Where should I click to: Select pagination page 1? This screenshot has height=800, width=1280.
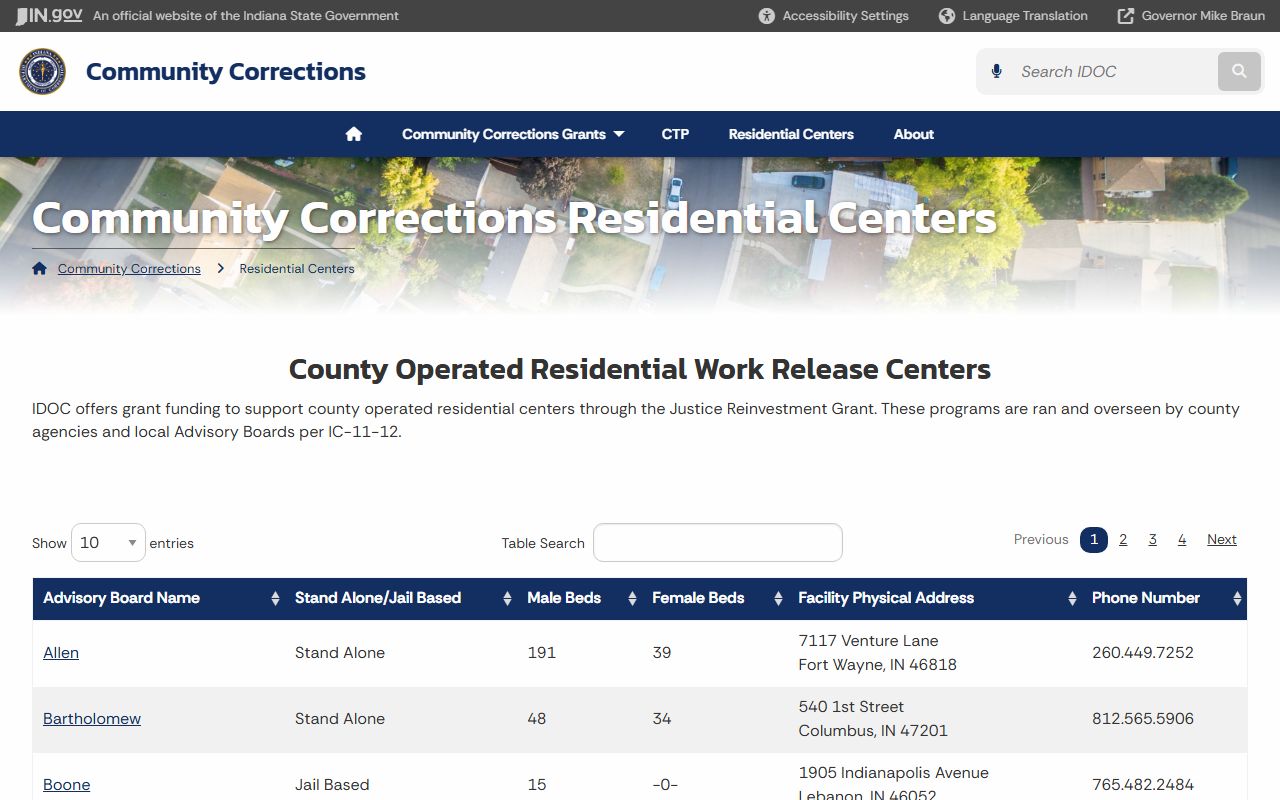(1094, 540)
